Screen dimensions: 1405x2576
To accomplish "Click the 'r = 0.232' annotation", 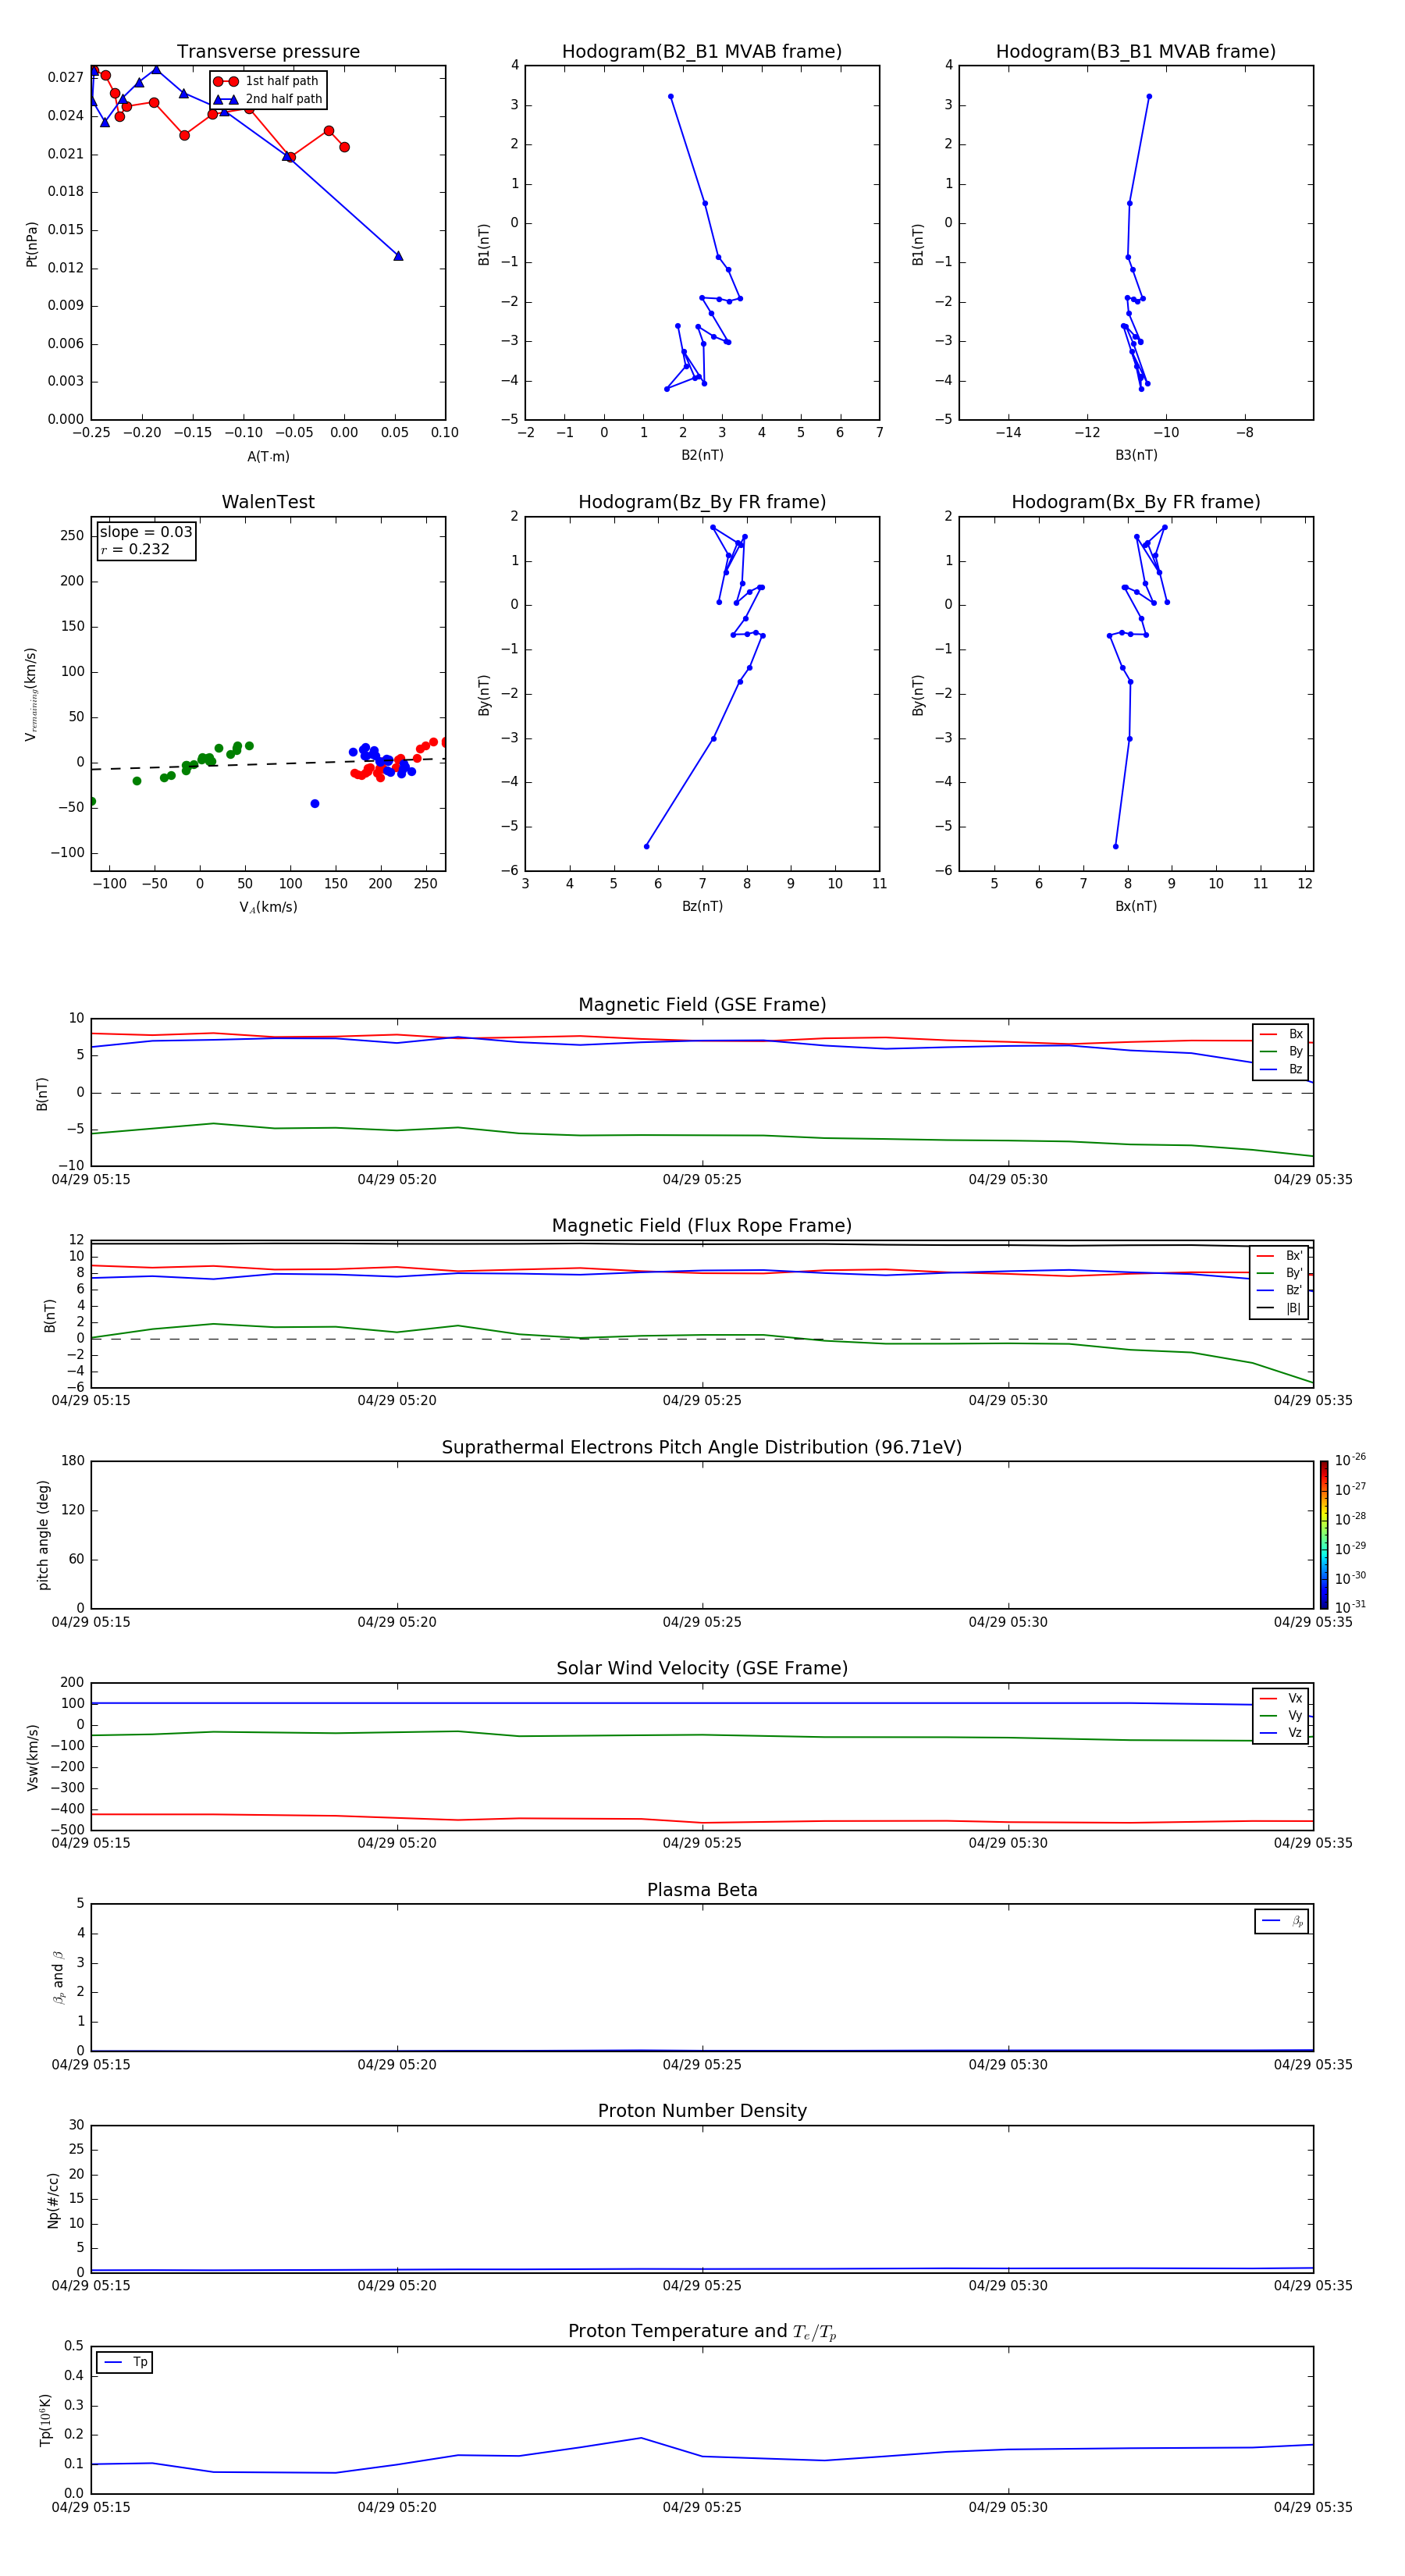I will click(x=135, y=549).
